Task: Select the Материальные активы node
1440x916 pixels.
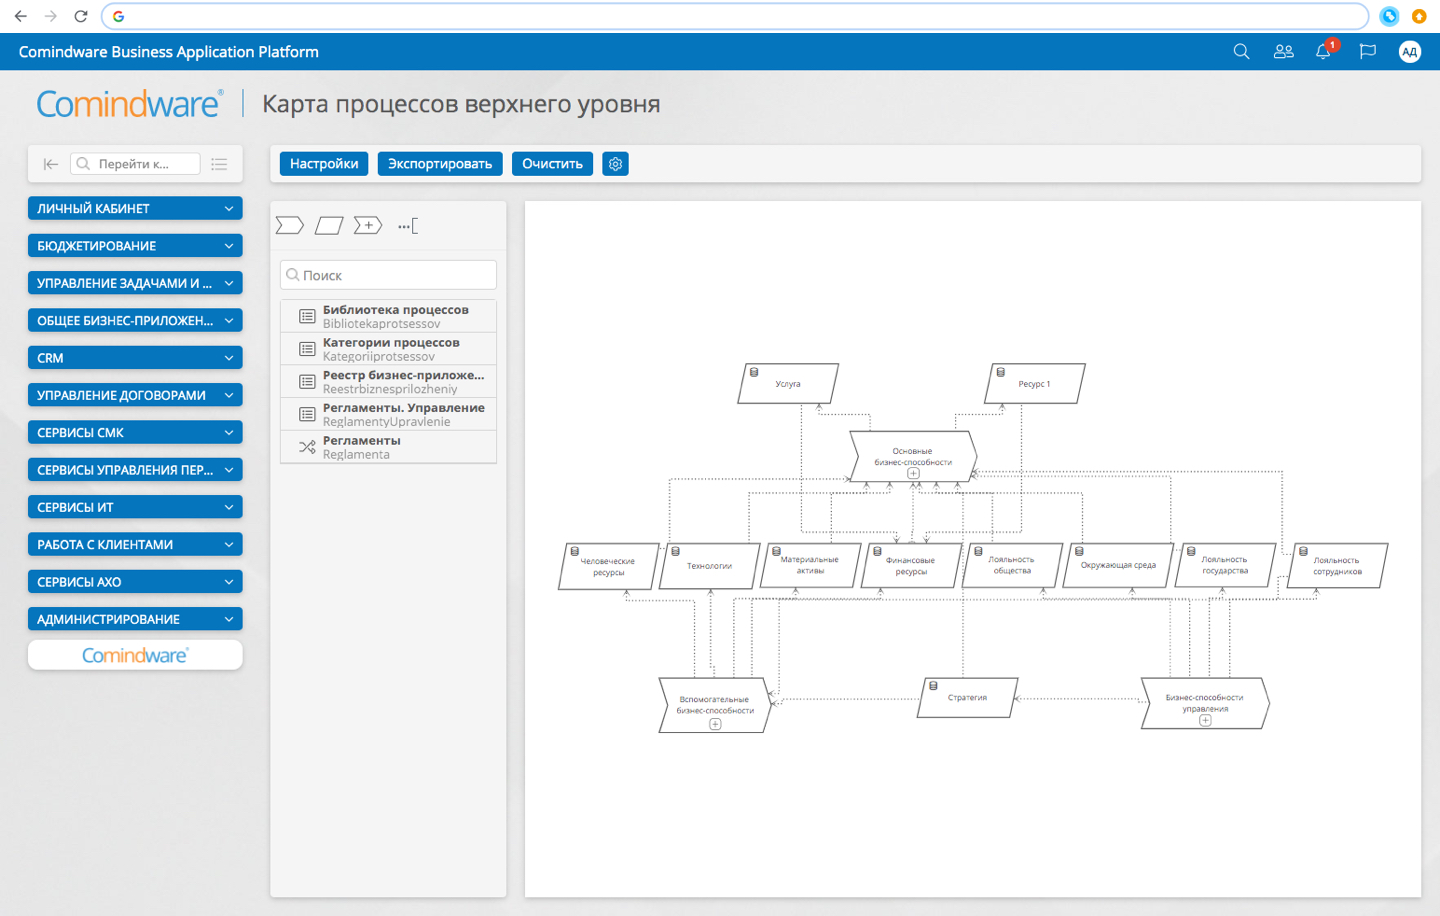Action: point(810,565)
